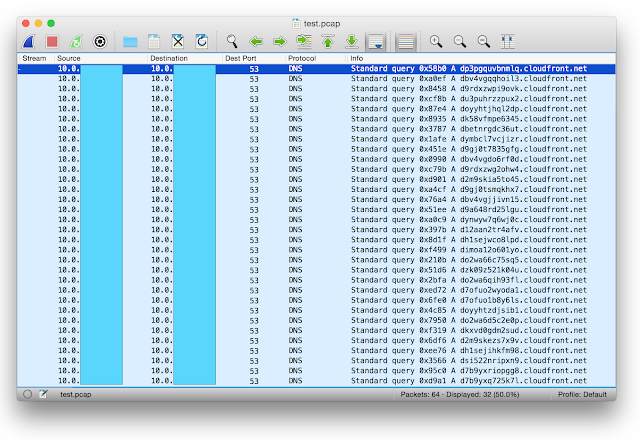Click the Profile: Default status entry
The width and height of the screenshot is (640, 440).
(x=582, y=394)
